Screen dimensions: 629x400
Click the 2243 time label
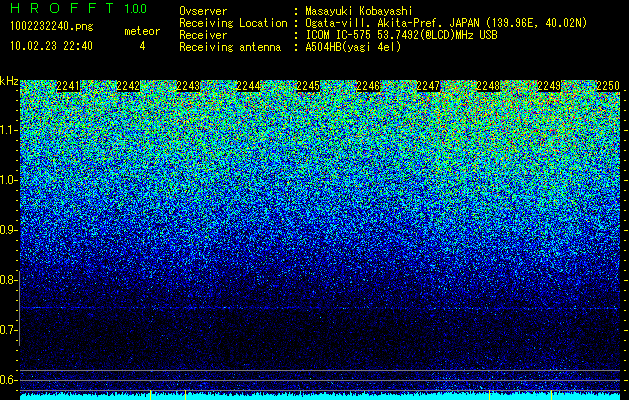188,86
